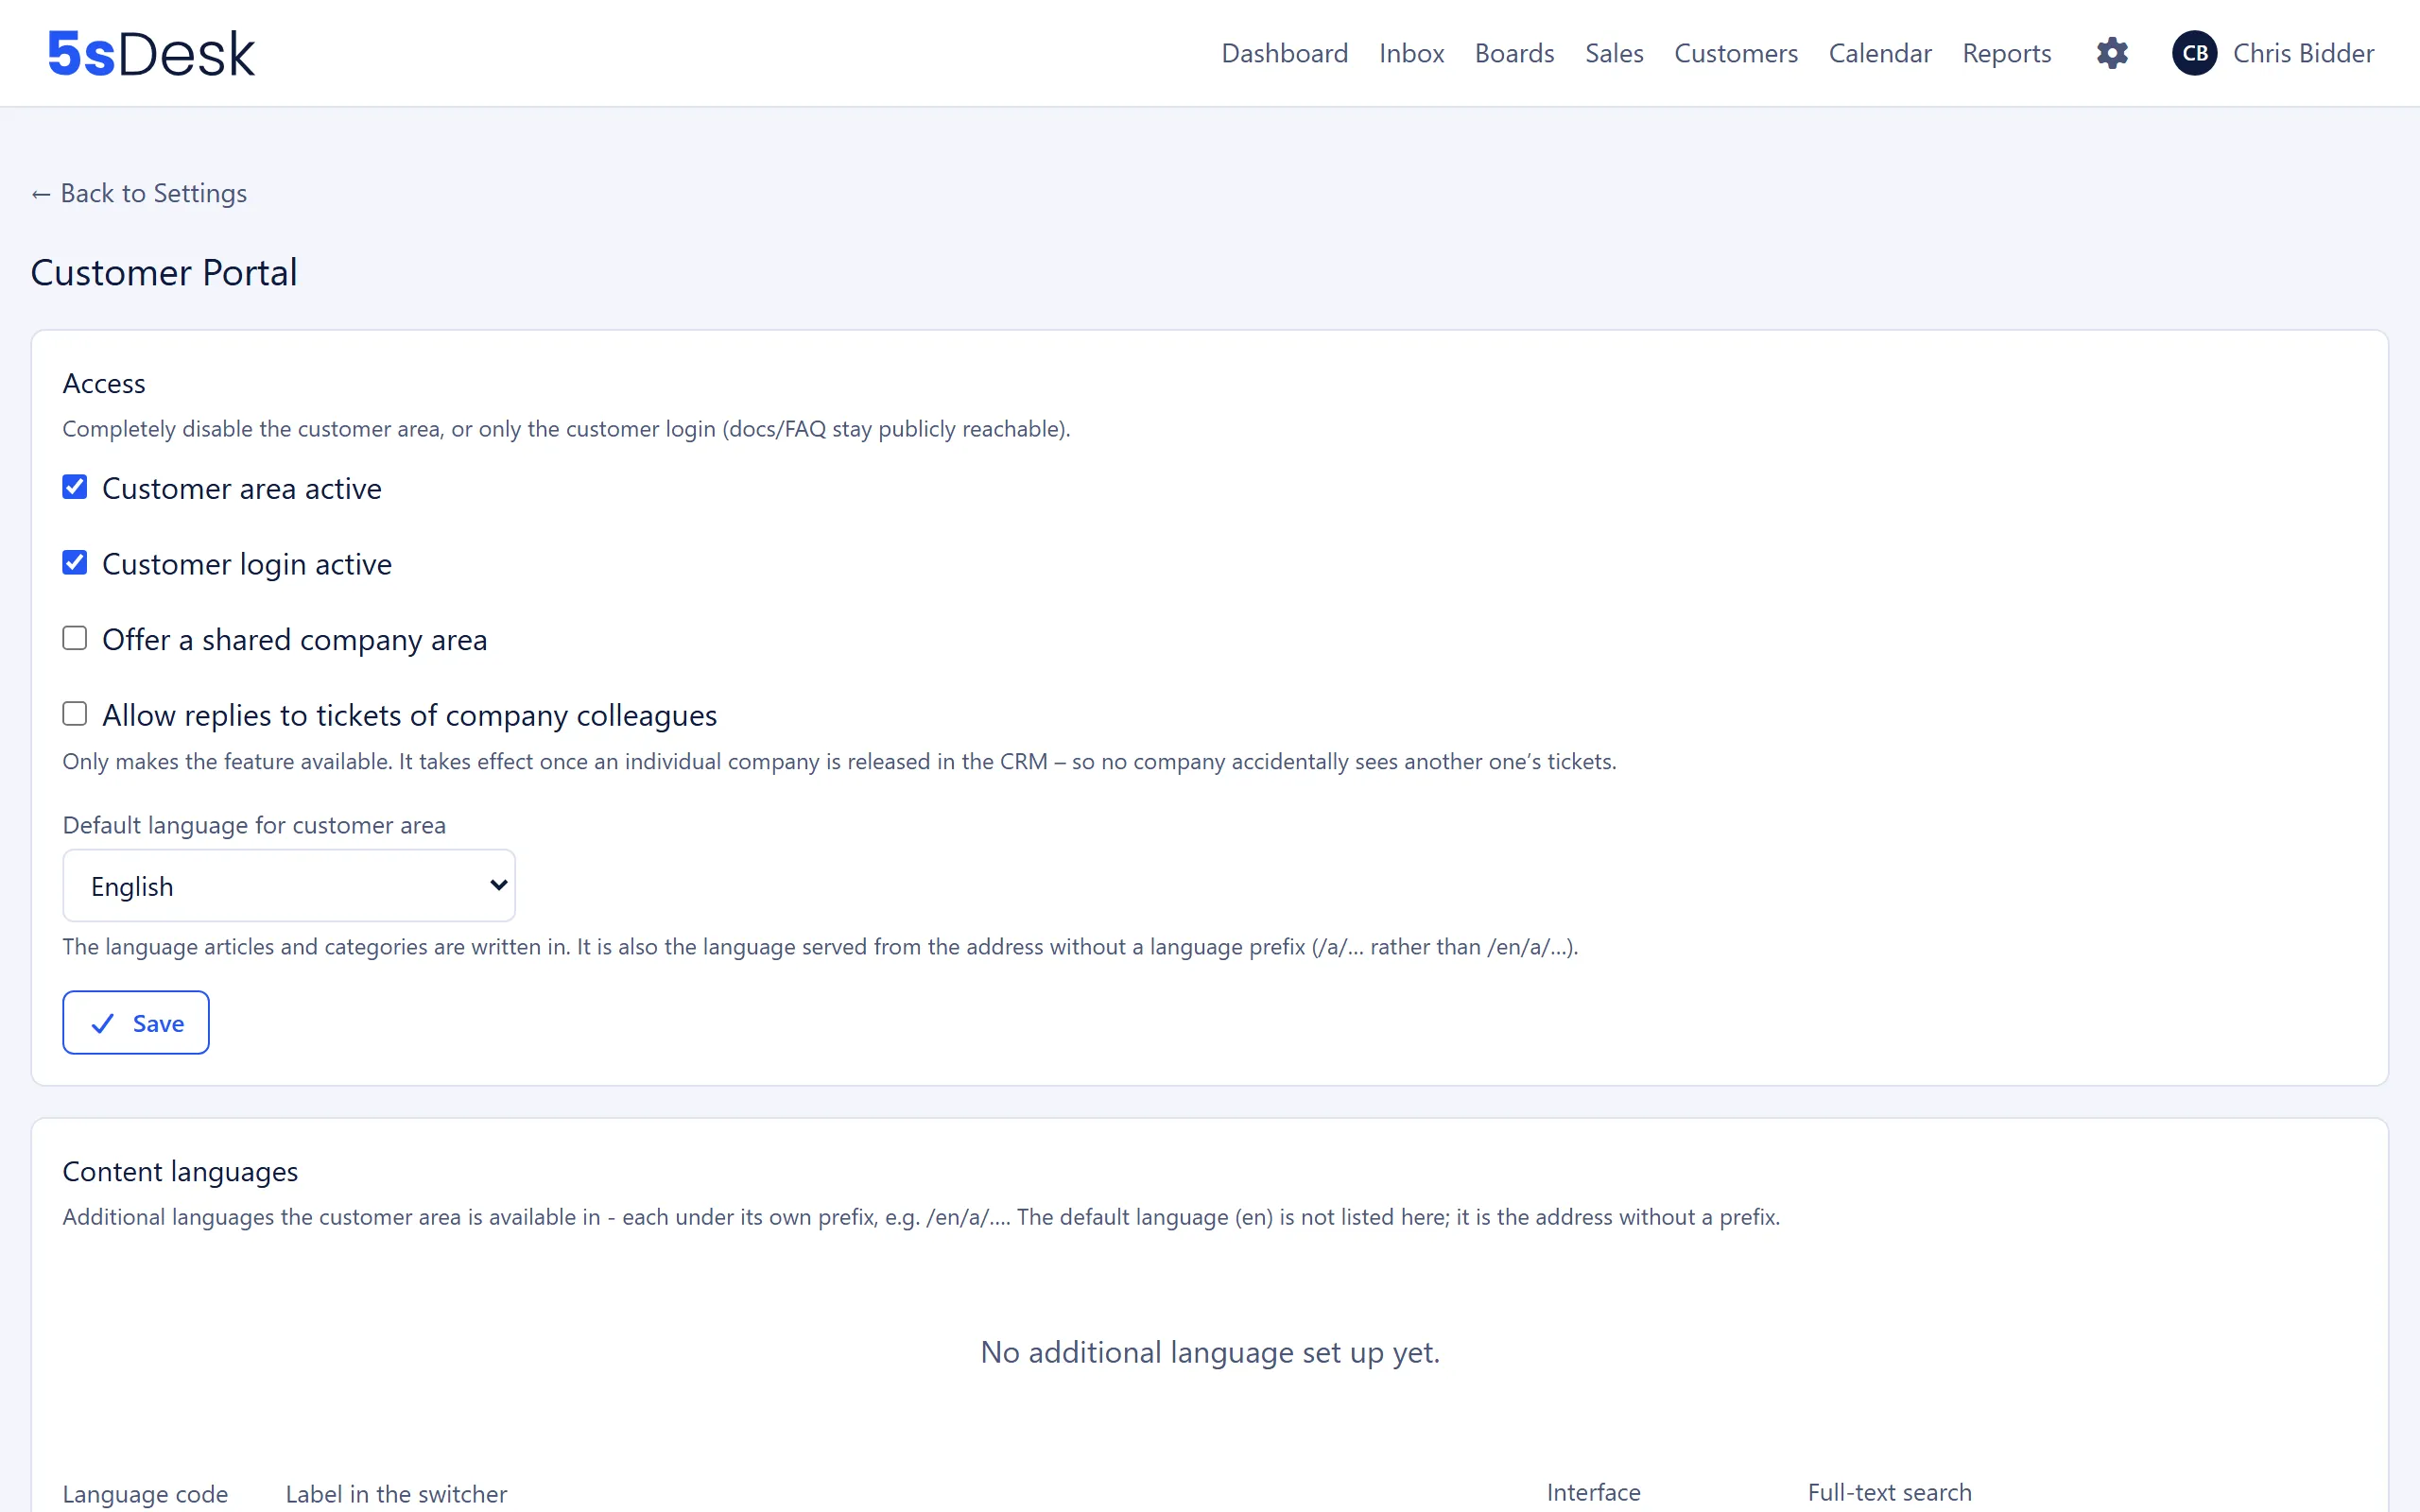Viewport: 2420px width, 1512px height.
Task: Go back to Settings
Action: pos(139,193)
